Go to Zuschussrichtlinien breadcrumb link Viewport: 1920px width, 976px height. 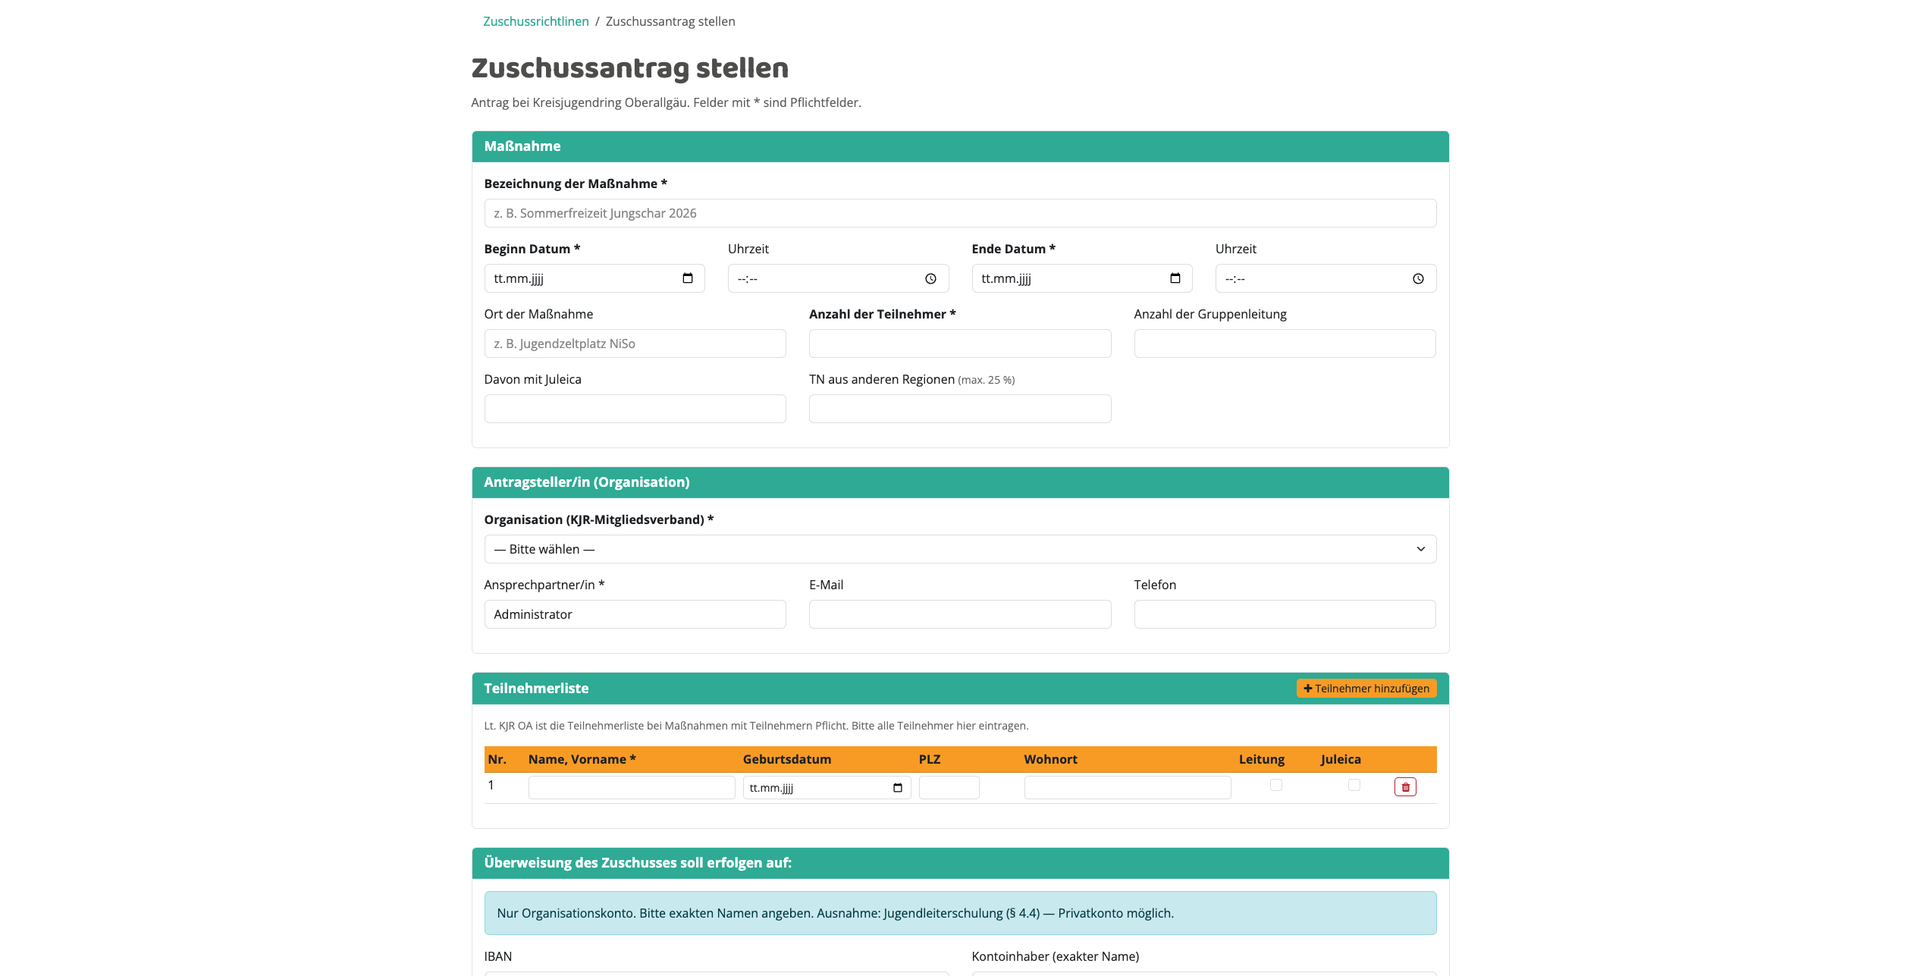(x=536, y=21)
